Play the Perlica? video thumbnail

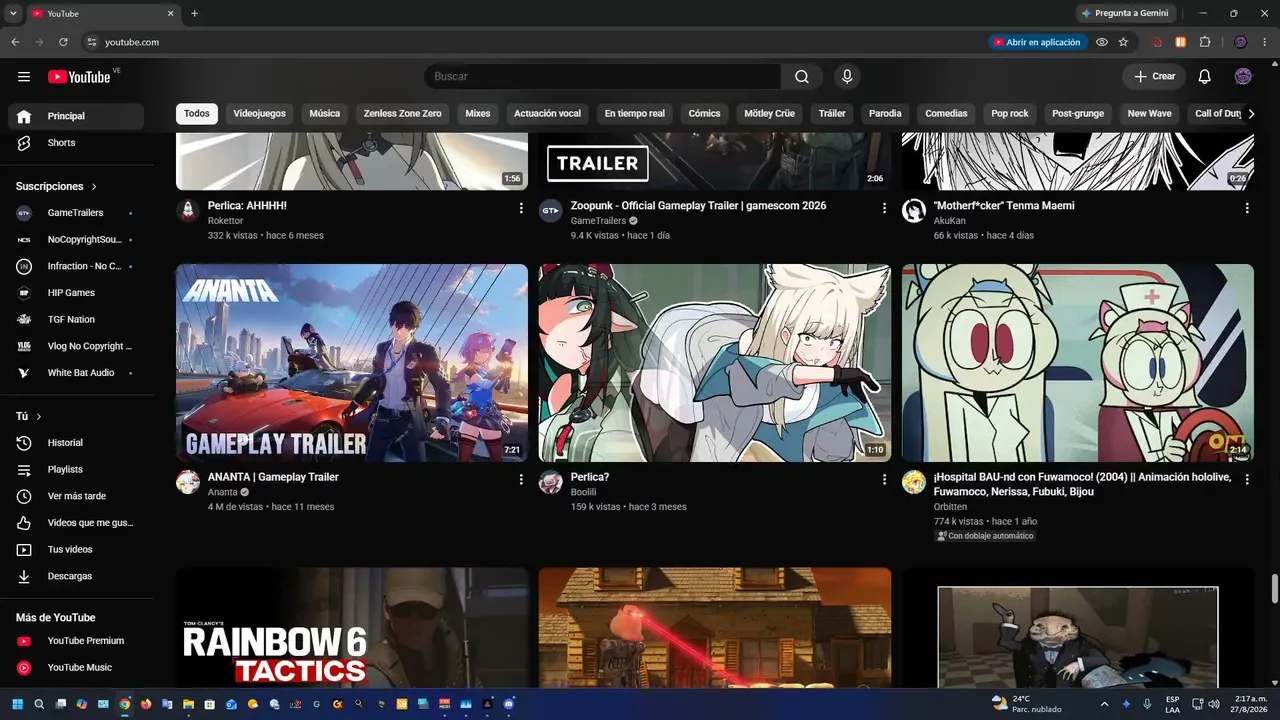coord(715,363)
